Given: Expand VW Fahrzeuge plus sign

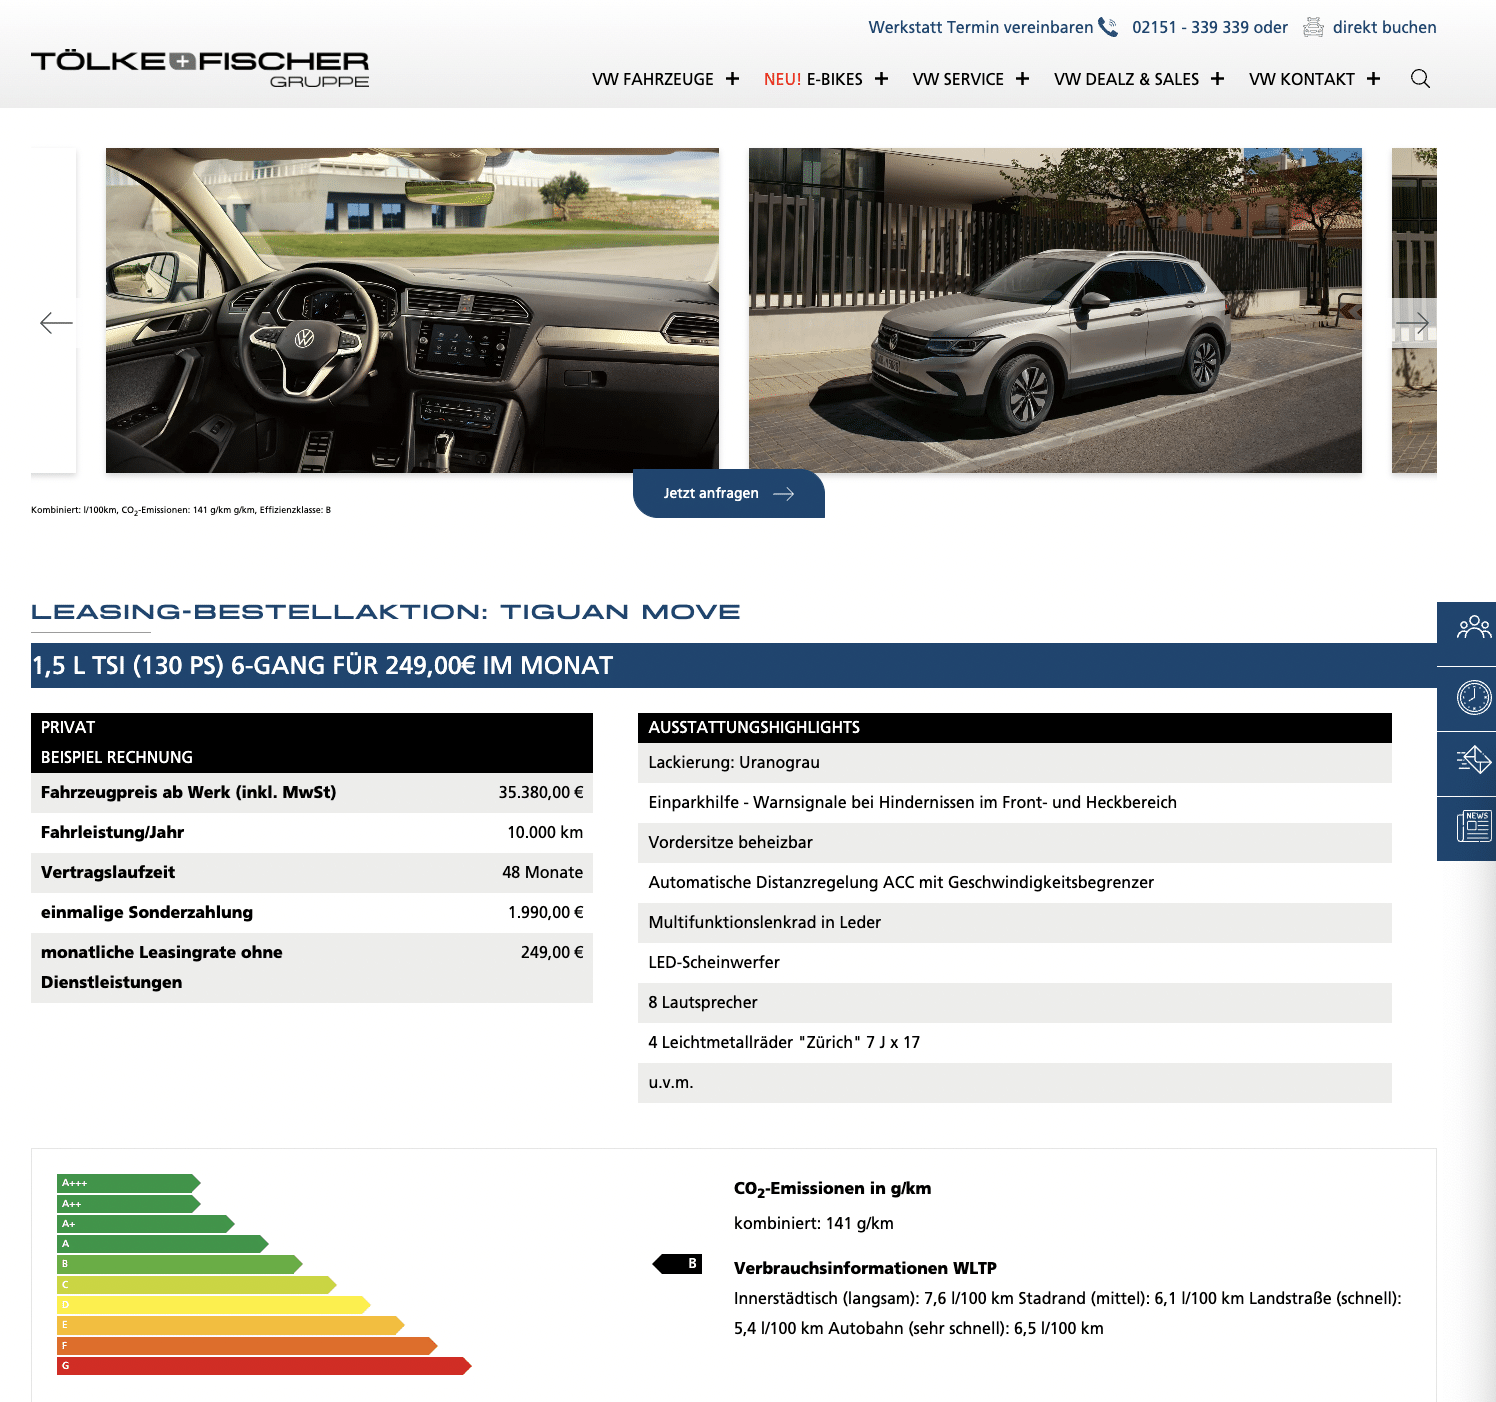Looking at the screenshot, I should tap(732, 79).
